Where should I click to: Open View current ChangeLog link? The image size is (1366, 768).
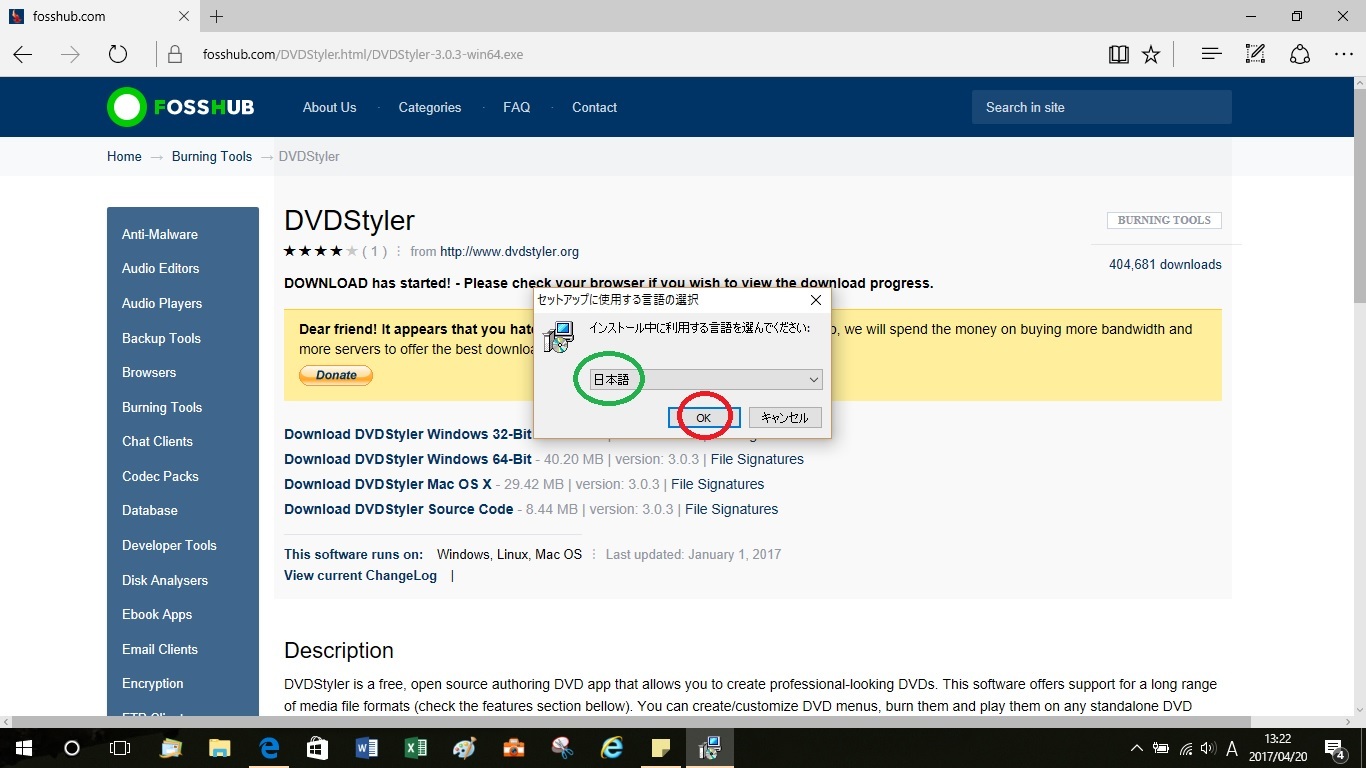click(x=360, y=575)
